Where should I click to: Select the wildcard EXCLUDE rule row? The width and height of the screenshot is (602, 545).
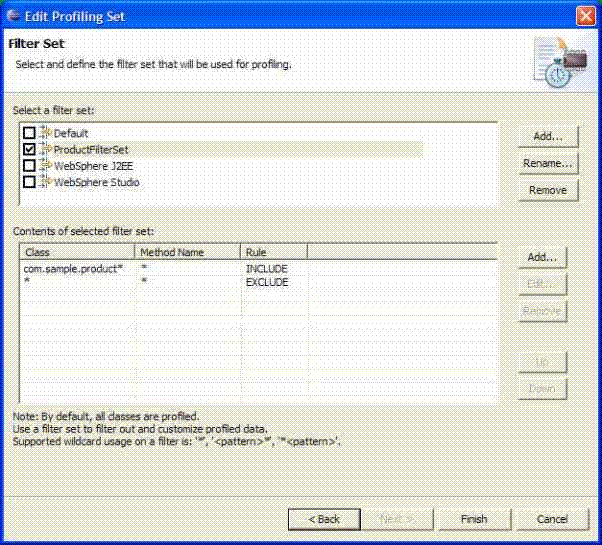80,283
